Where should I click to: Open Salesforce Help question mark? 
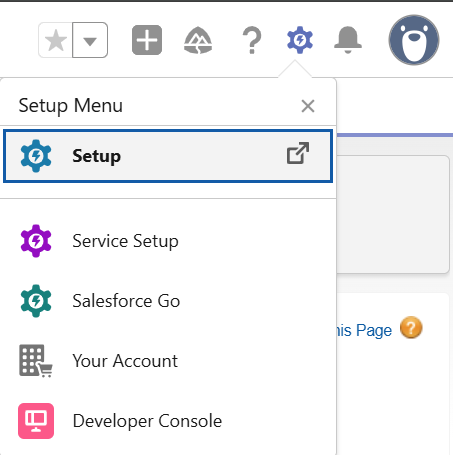pos(252,40)
